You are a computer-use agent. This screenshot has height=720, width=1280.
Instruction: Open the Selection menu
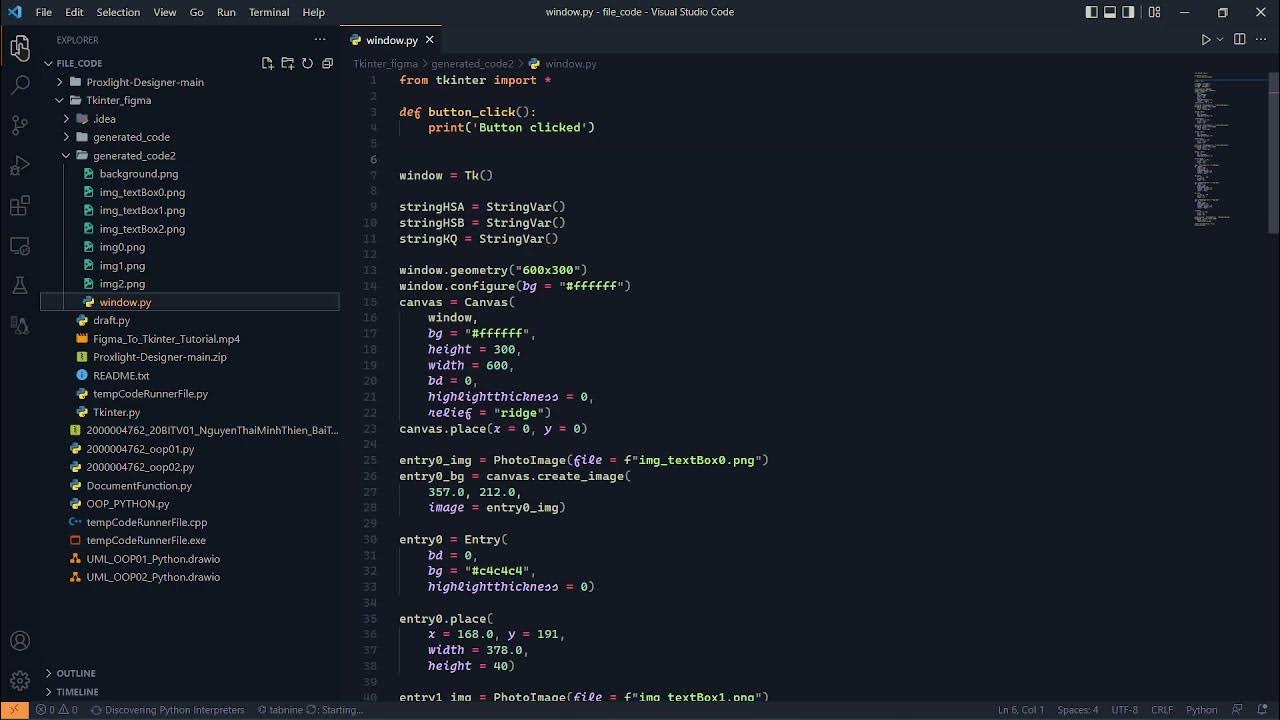pyautogui.click(x=118, y=12)
